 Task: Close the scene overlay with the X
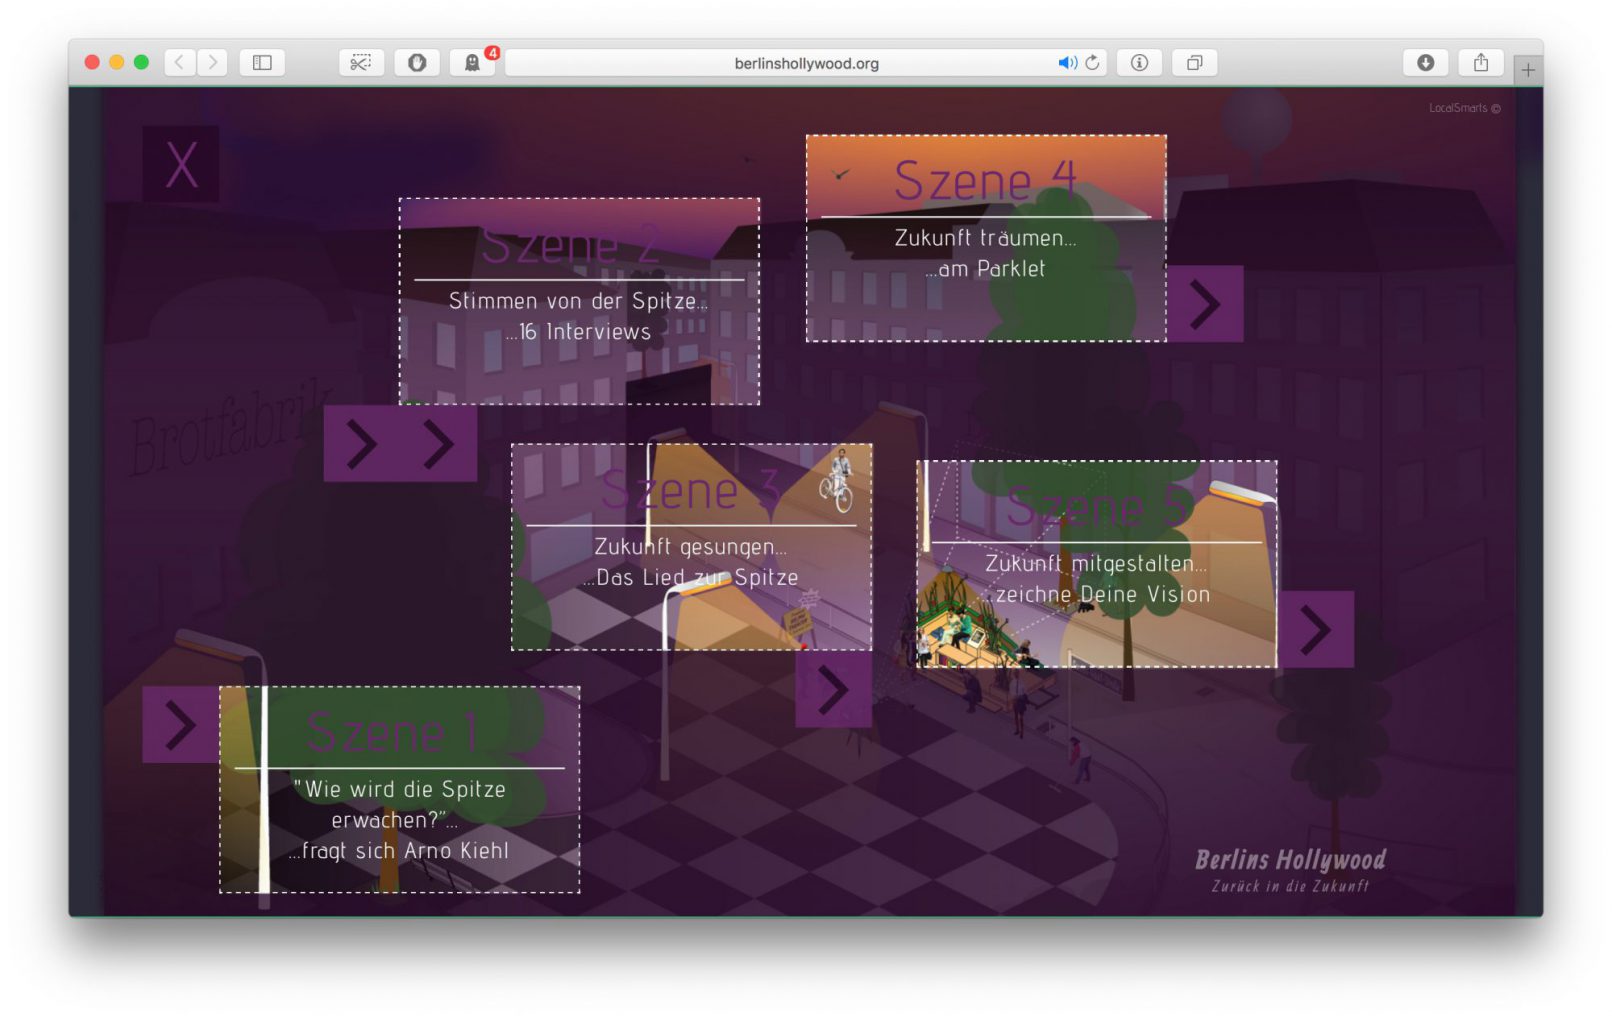point(181,165)
